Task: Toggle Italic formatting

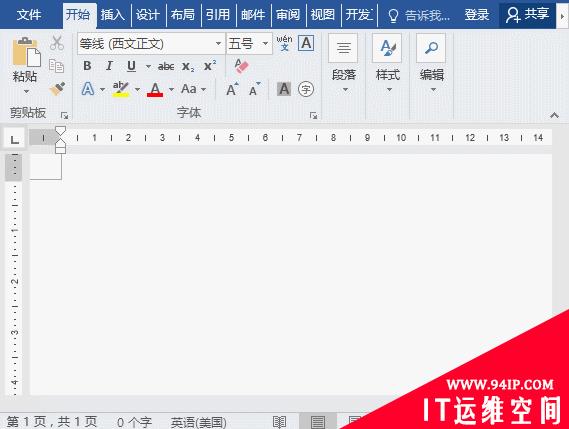Action: (x=109, y=66)
